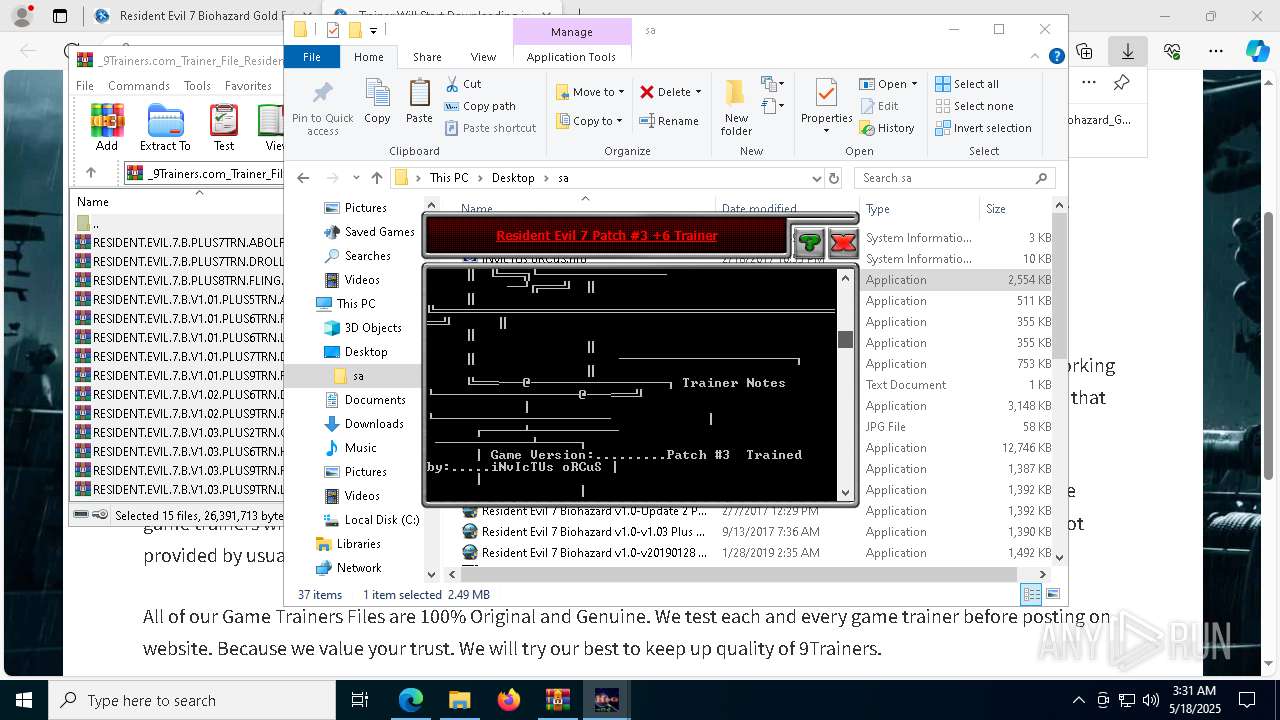This screenshot has width=1280, height=720.
Task: Go up one folder level in Explorer
Action: click(376, 178)
